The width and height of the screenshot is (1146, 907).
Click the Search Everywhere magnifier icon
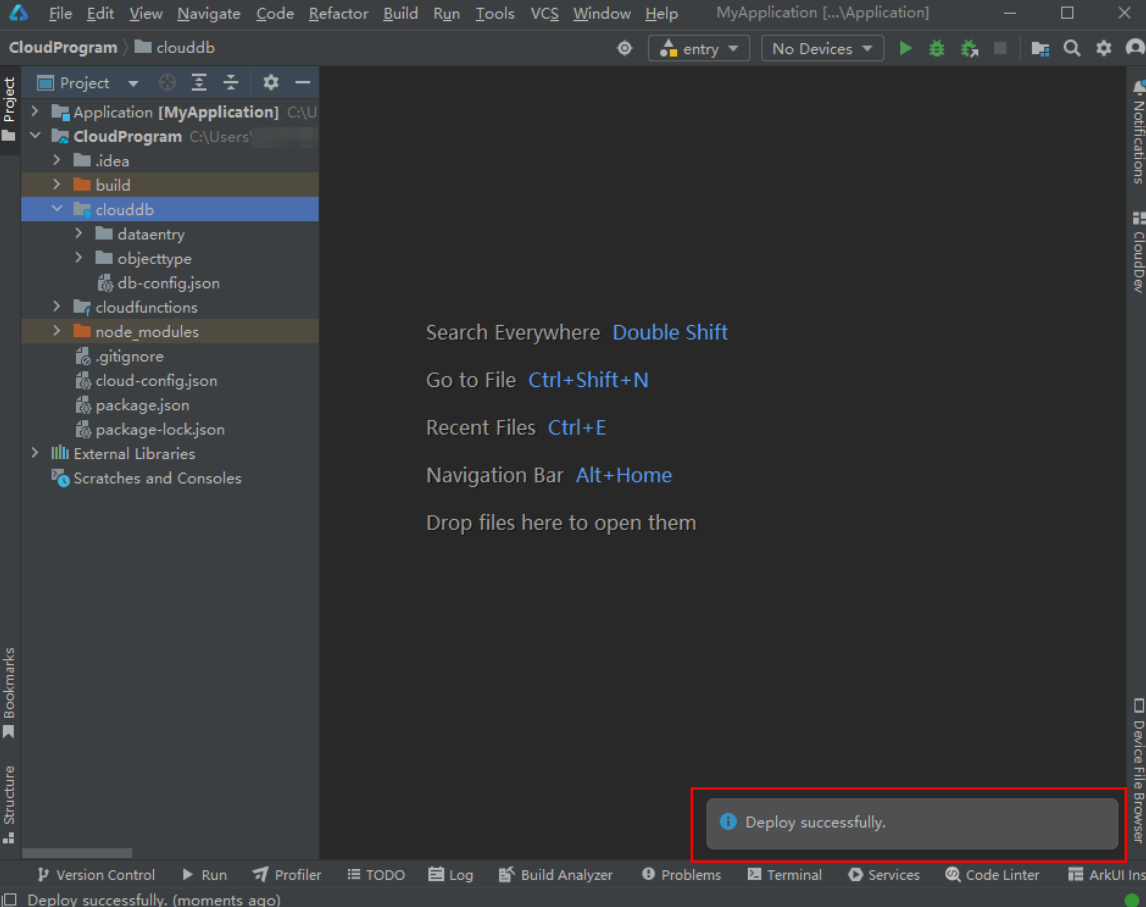point(1071,48)
